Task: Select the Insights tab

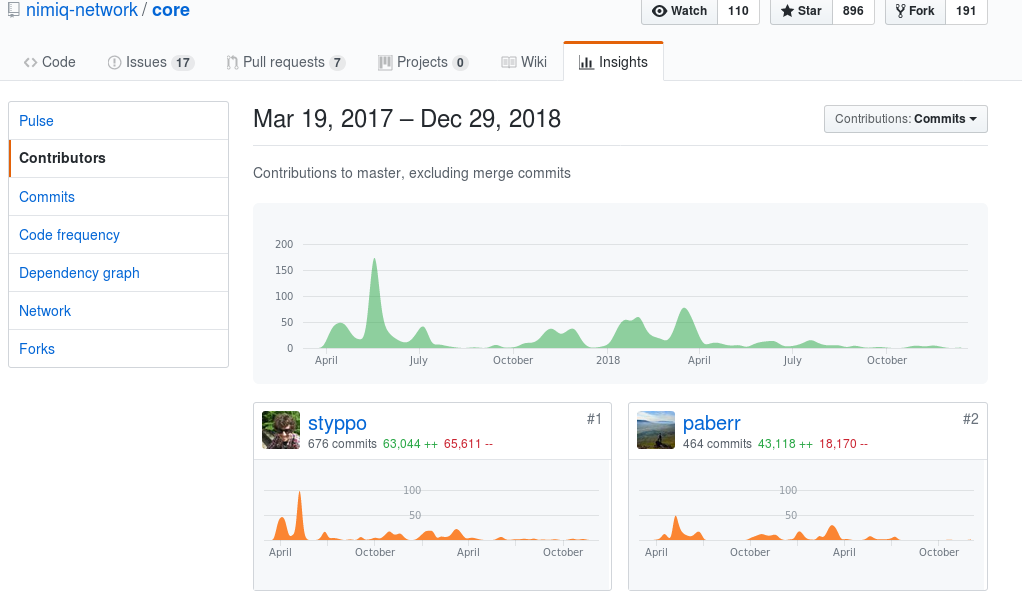Action: coord(613,62)
